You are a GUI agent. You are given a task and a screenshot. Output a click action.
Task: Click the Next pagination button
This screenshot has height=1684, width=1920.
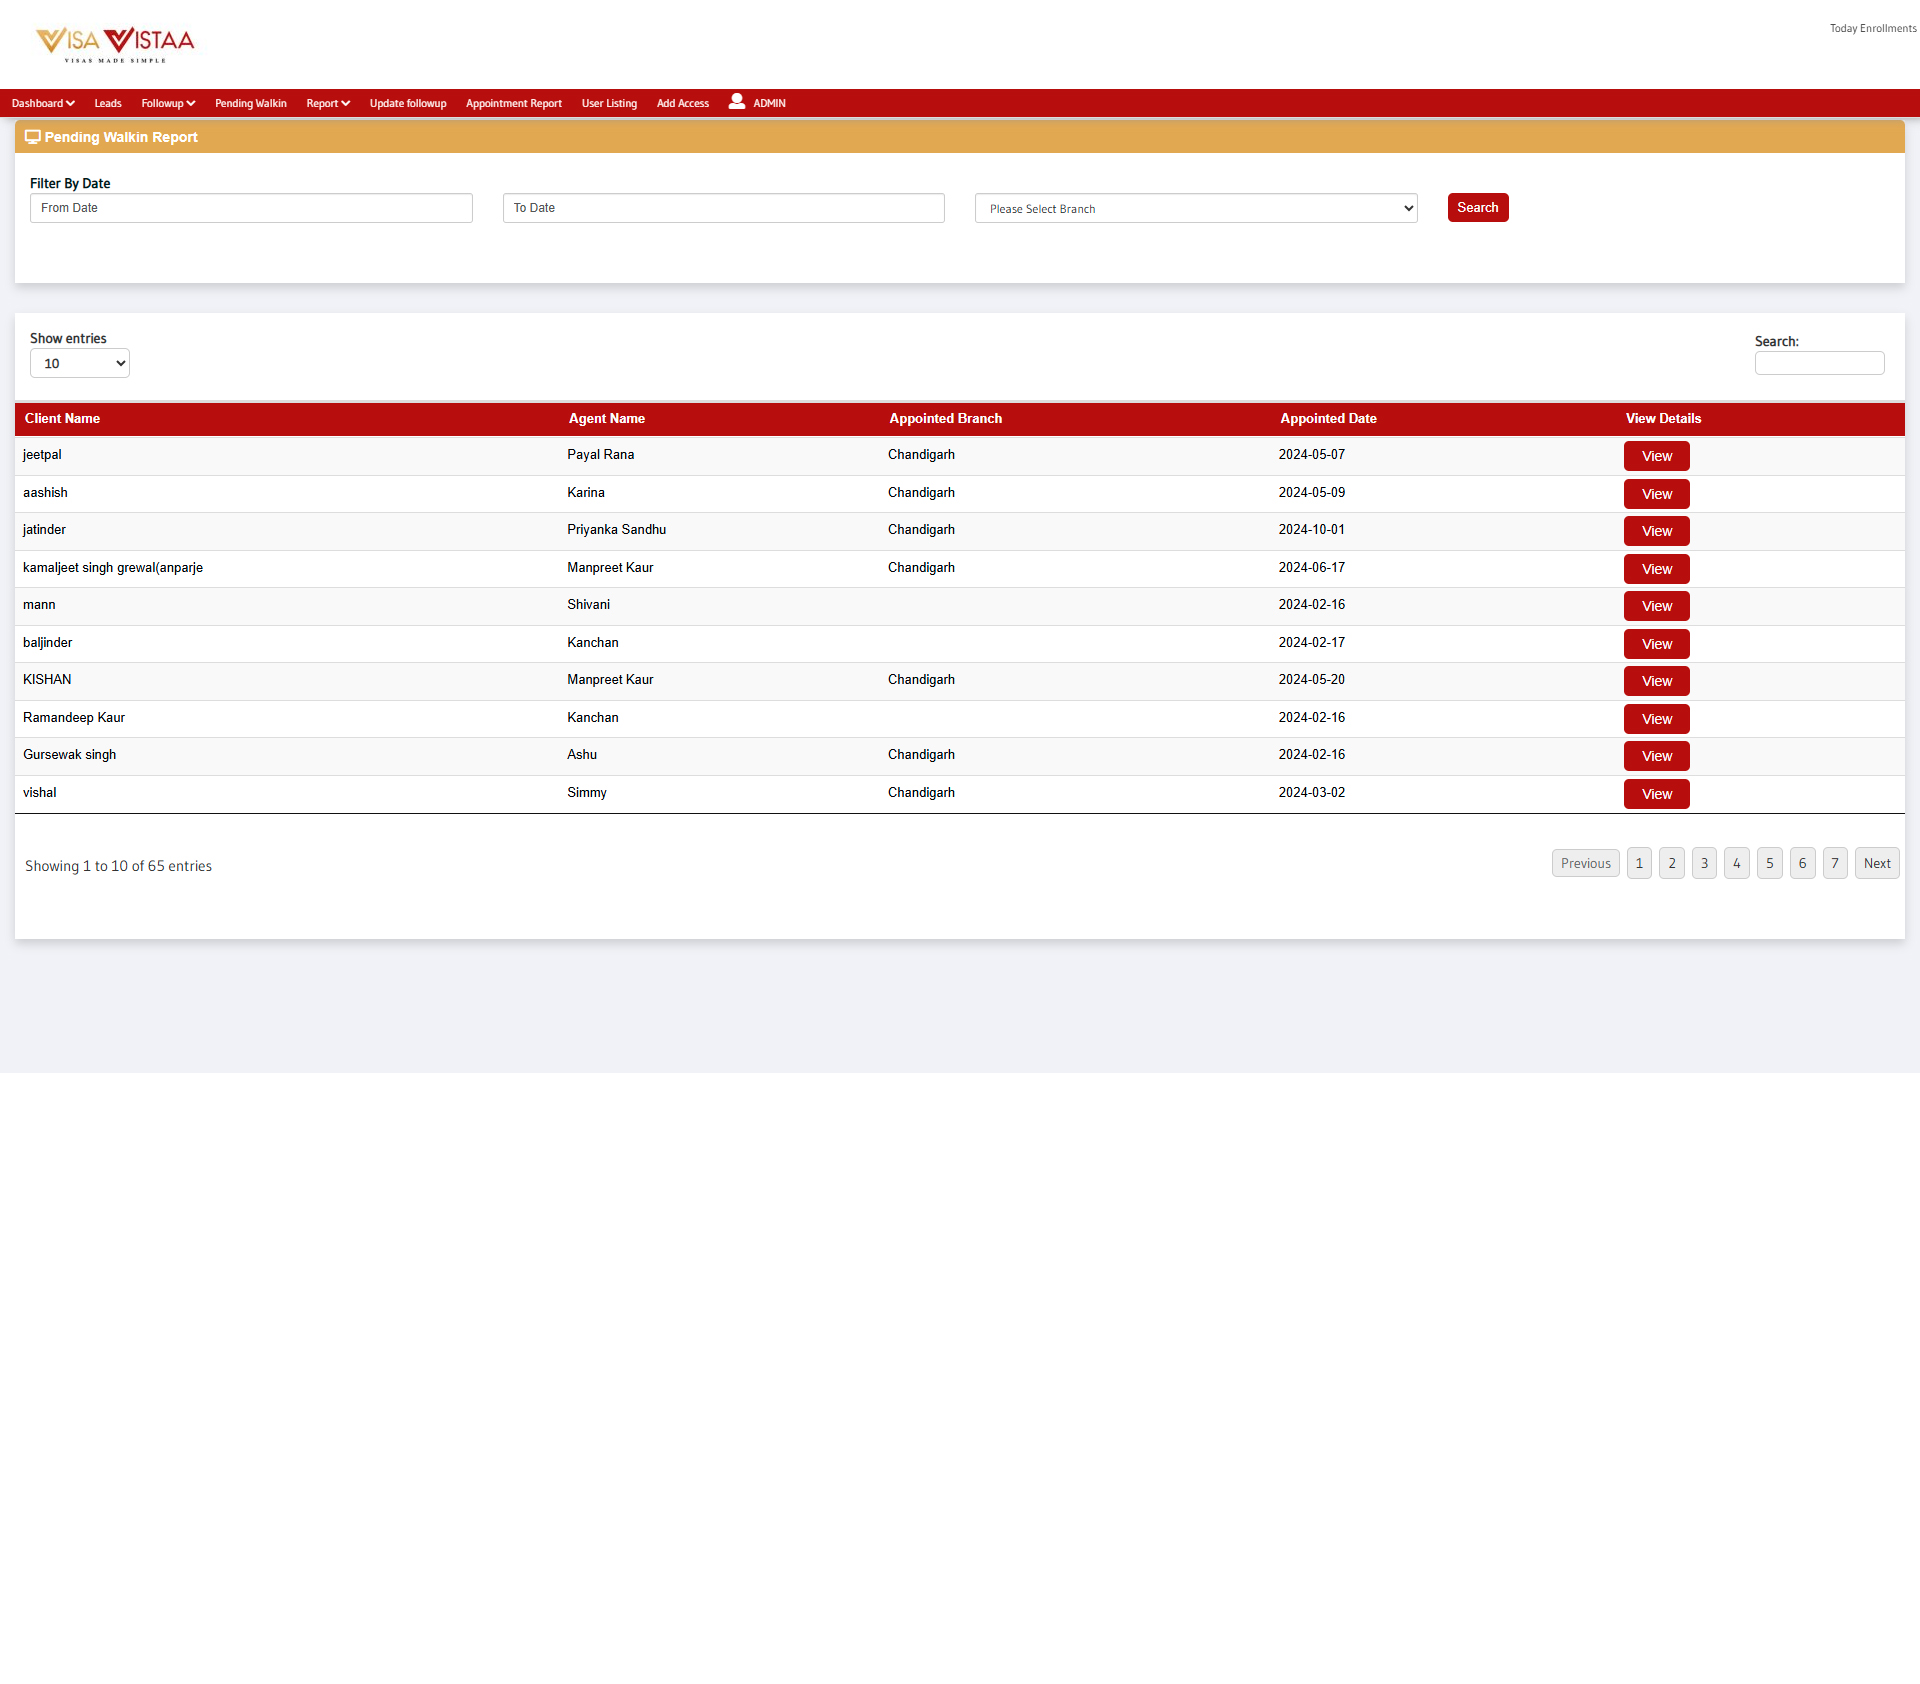[1876, 863]
